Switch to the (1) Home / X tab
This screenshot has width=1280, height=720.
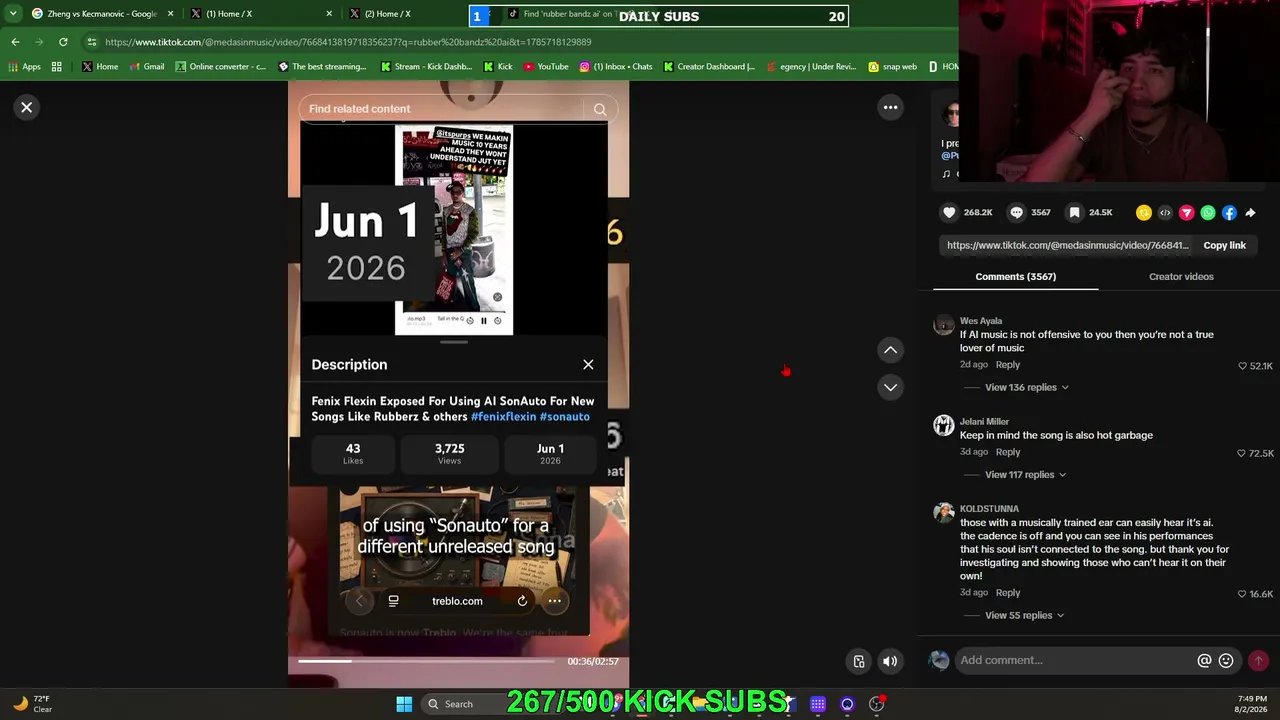coord(260,14)
